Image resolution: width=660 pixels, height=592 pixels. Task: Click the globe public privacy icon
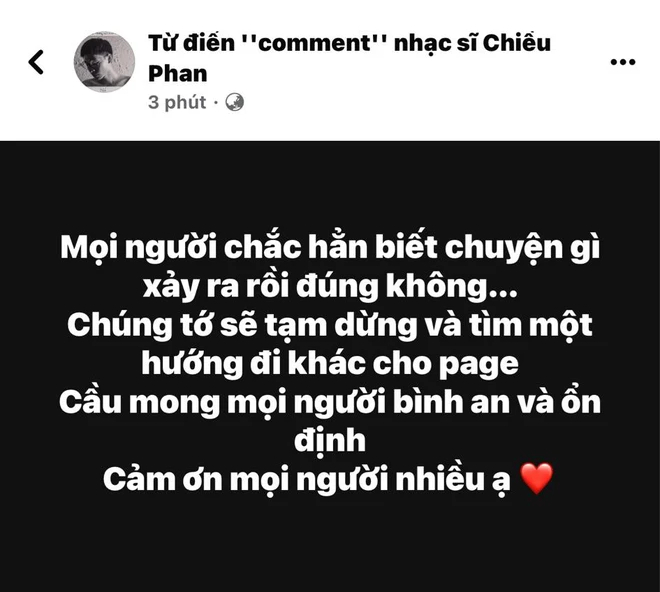[x=234, y=102]
